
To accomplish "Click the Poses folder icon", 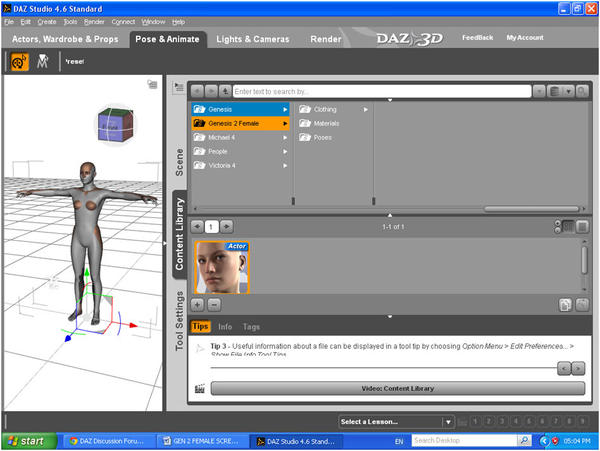I will 305,137.
